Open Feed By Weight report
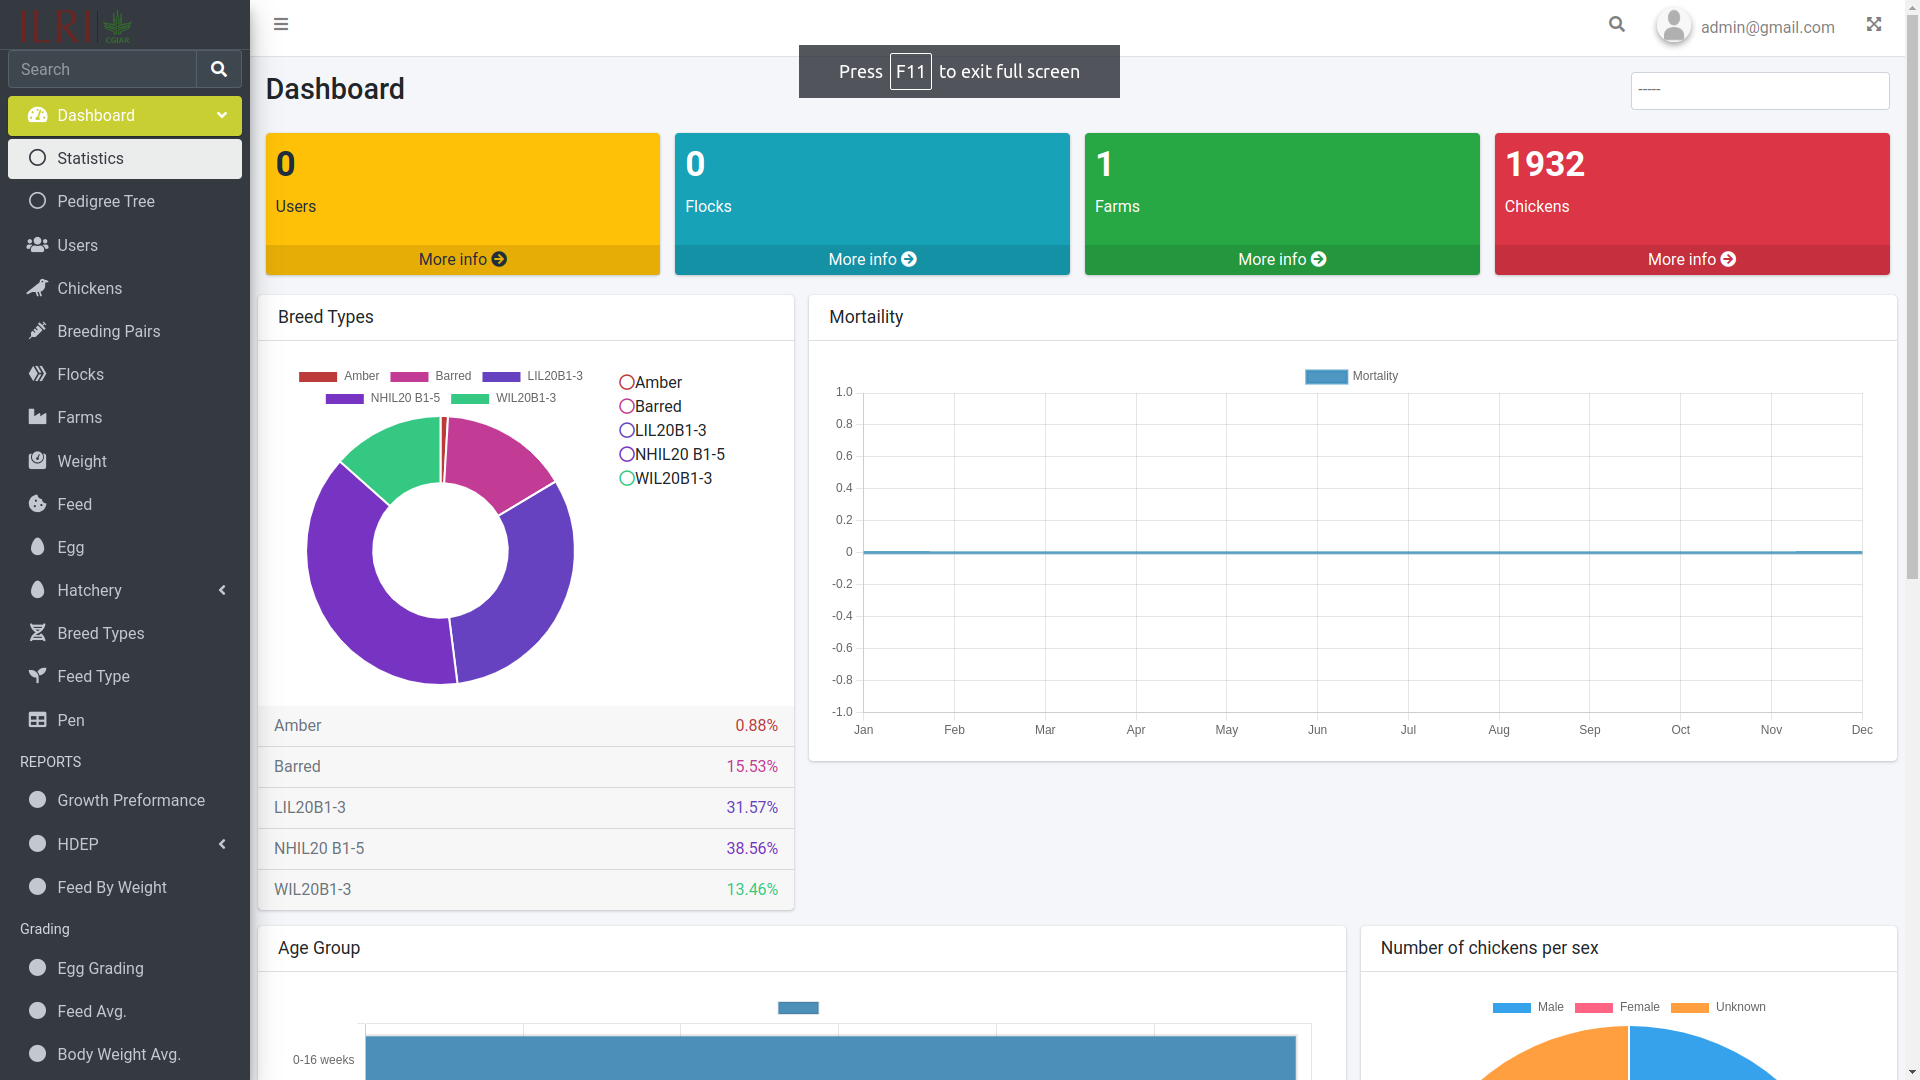Screen dimensions: 1920x1080 [x=125, y=887]
